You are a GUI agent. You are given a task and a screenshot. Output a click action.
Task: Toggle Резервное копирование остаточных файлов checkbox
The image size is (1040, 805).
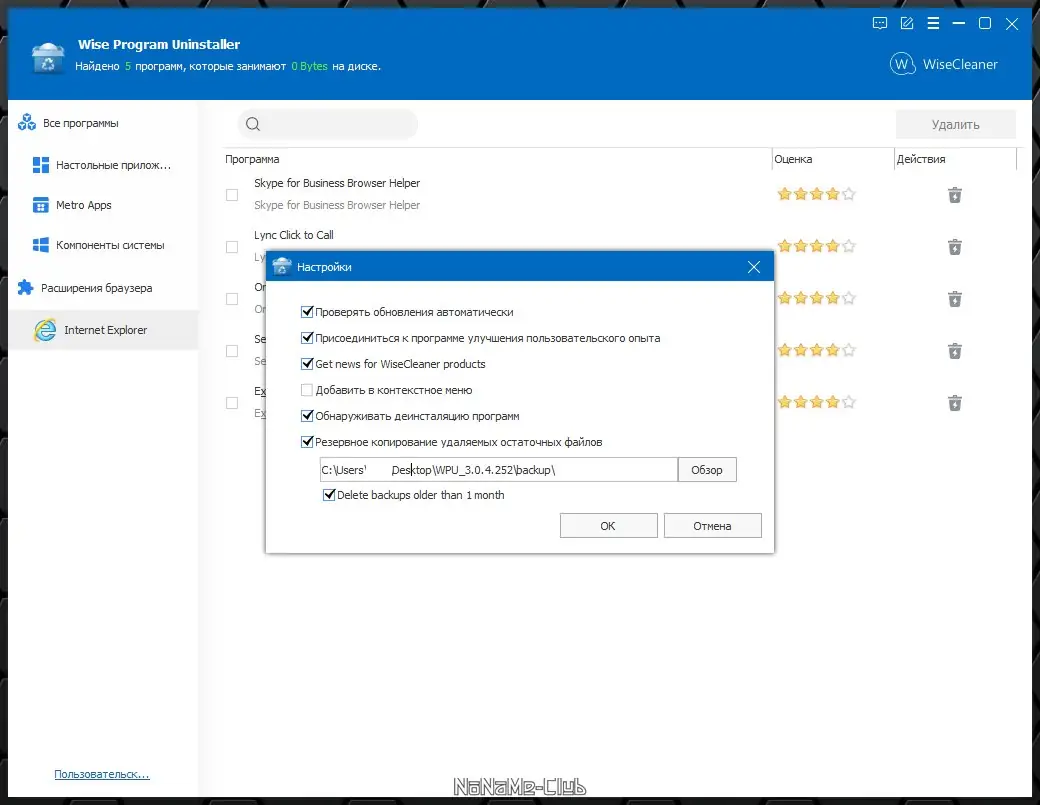[307, 442]
